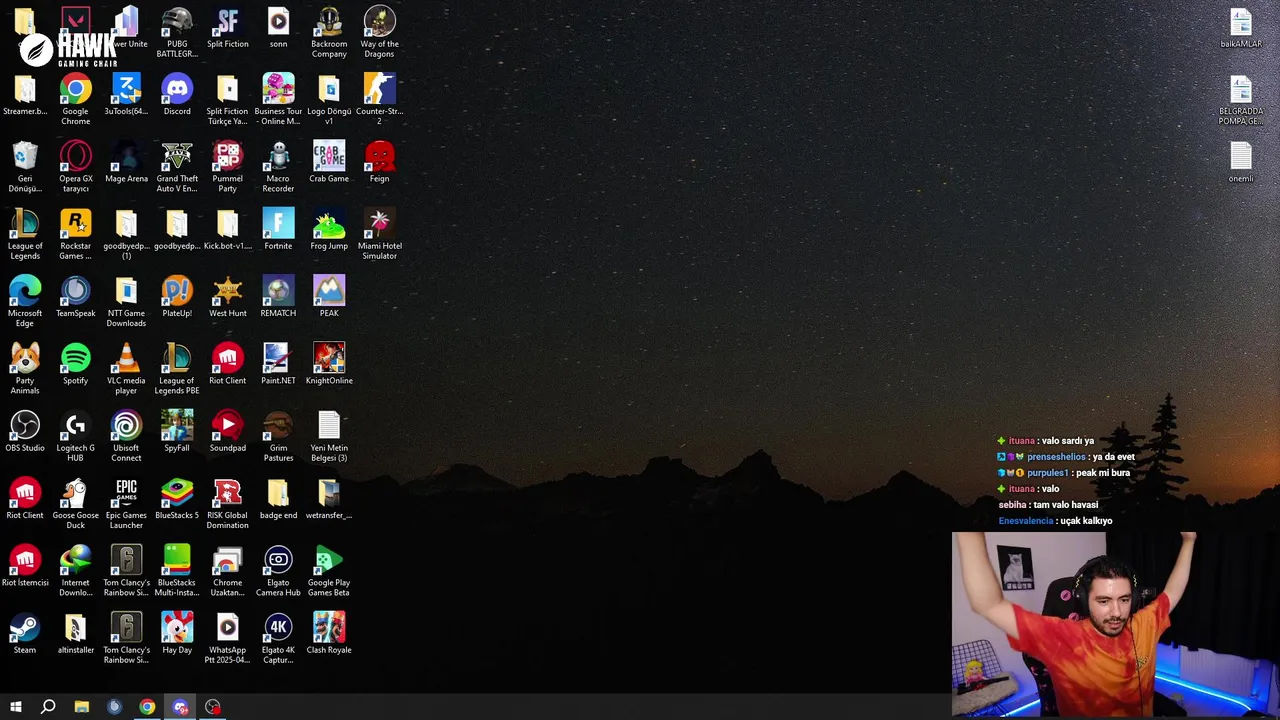
Task: Open the Microsoft Edge shortcut
Action: pyautogui.click(x=25, y=292)
